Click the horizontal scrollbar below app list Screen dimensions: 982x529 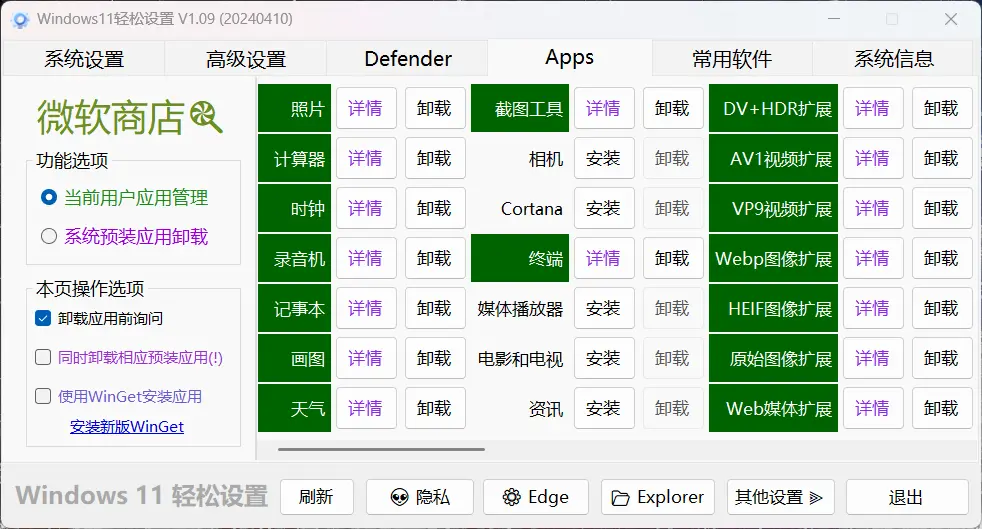coord(381,449)
